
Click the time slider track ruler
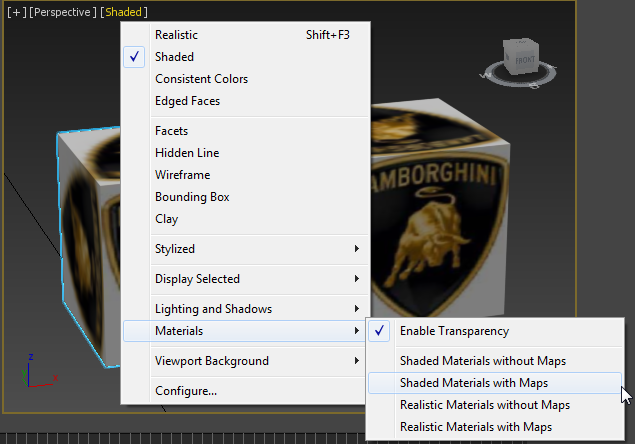[182, 438]
